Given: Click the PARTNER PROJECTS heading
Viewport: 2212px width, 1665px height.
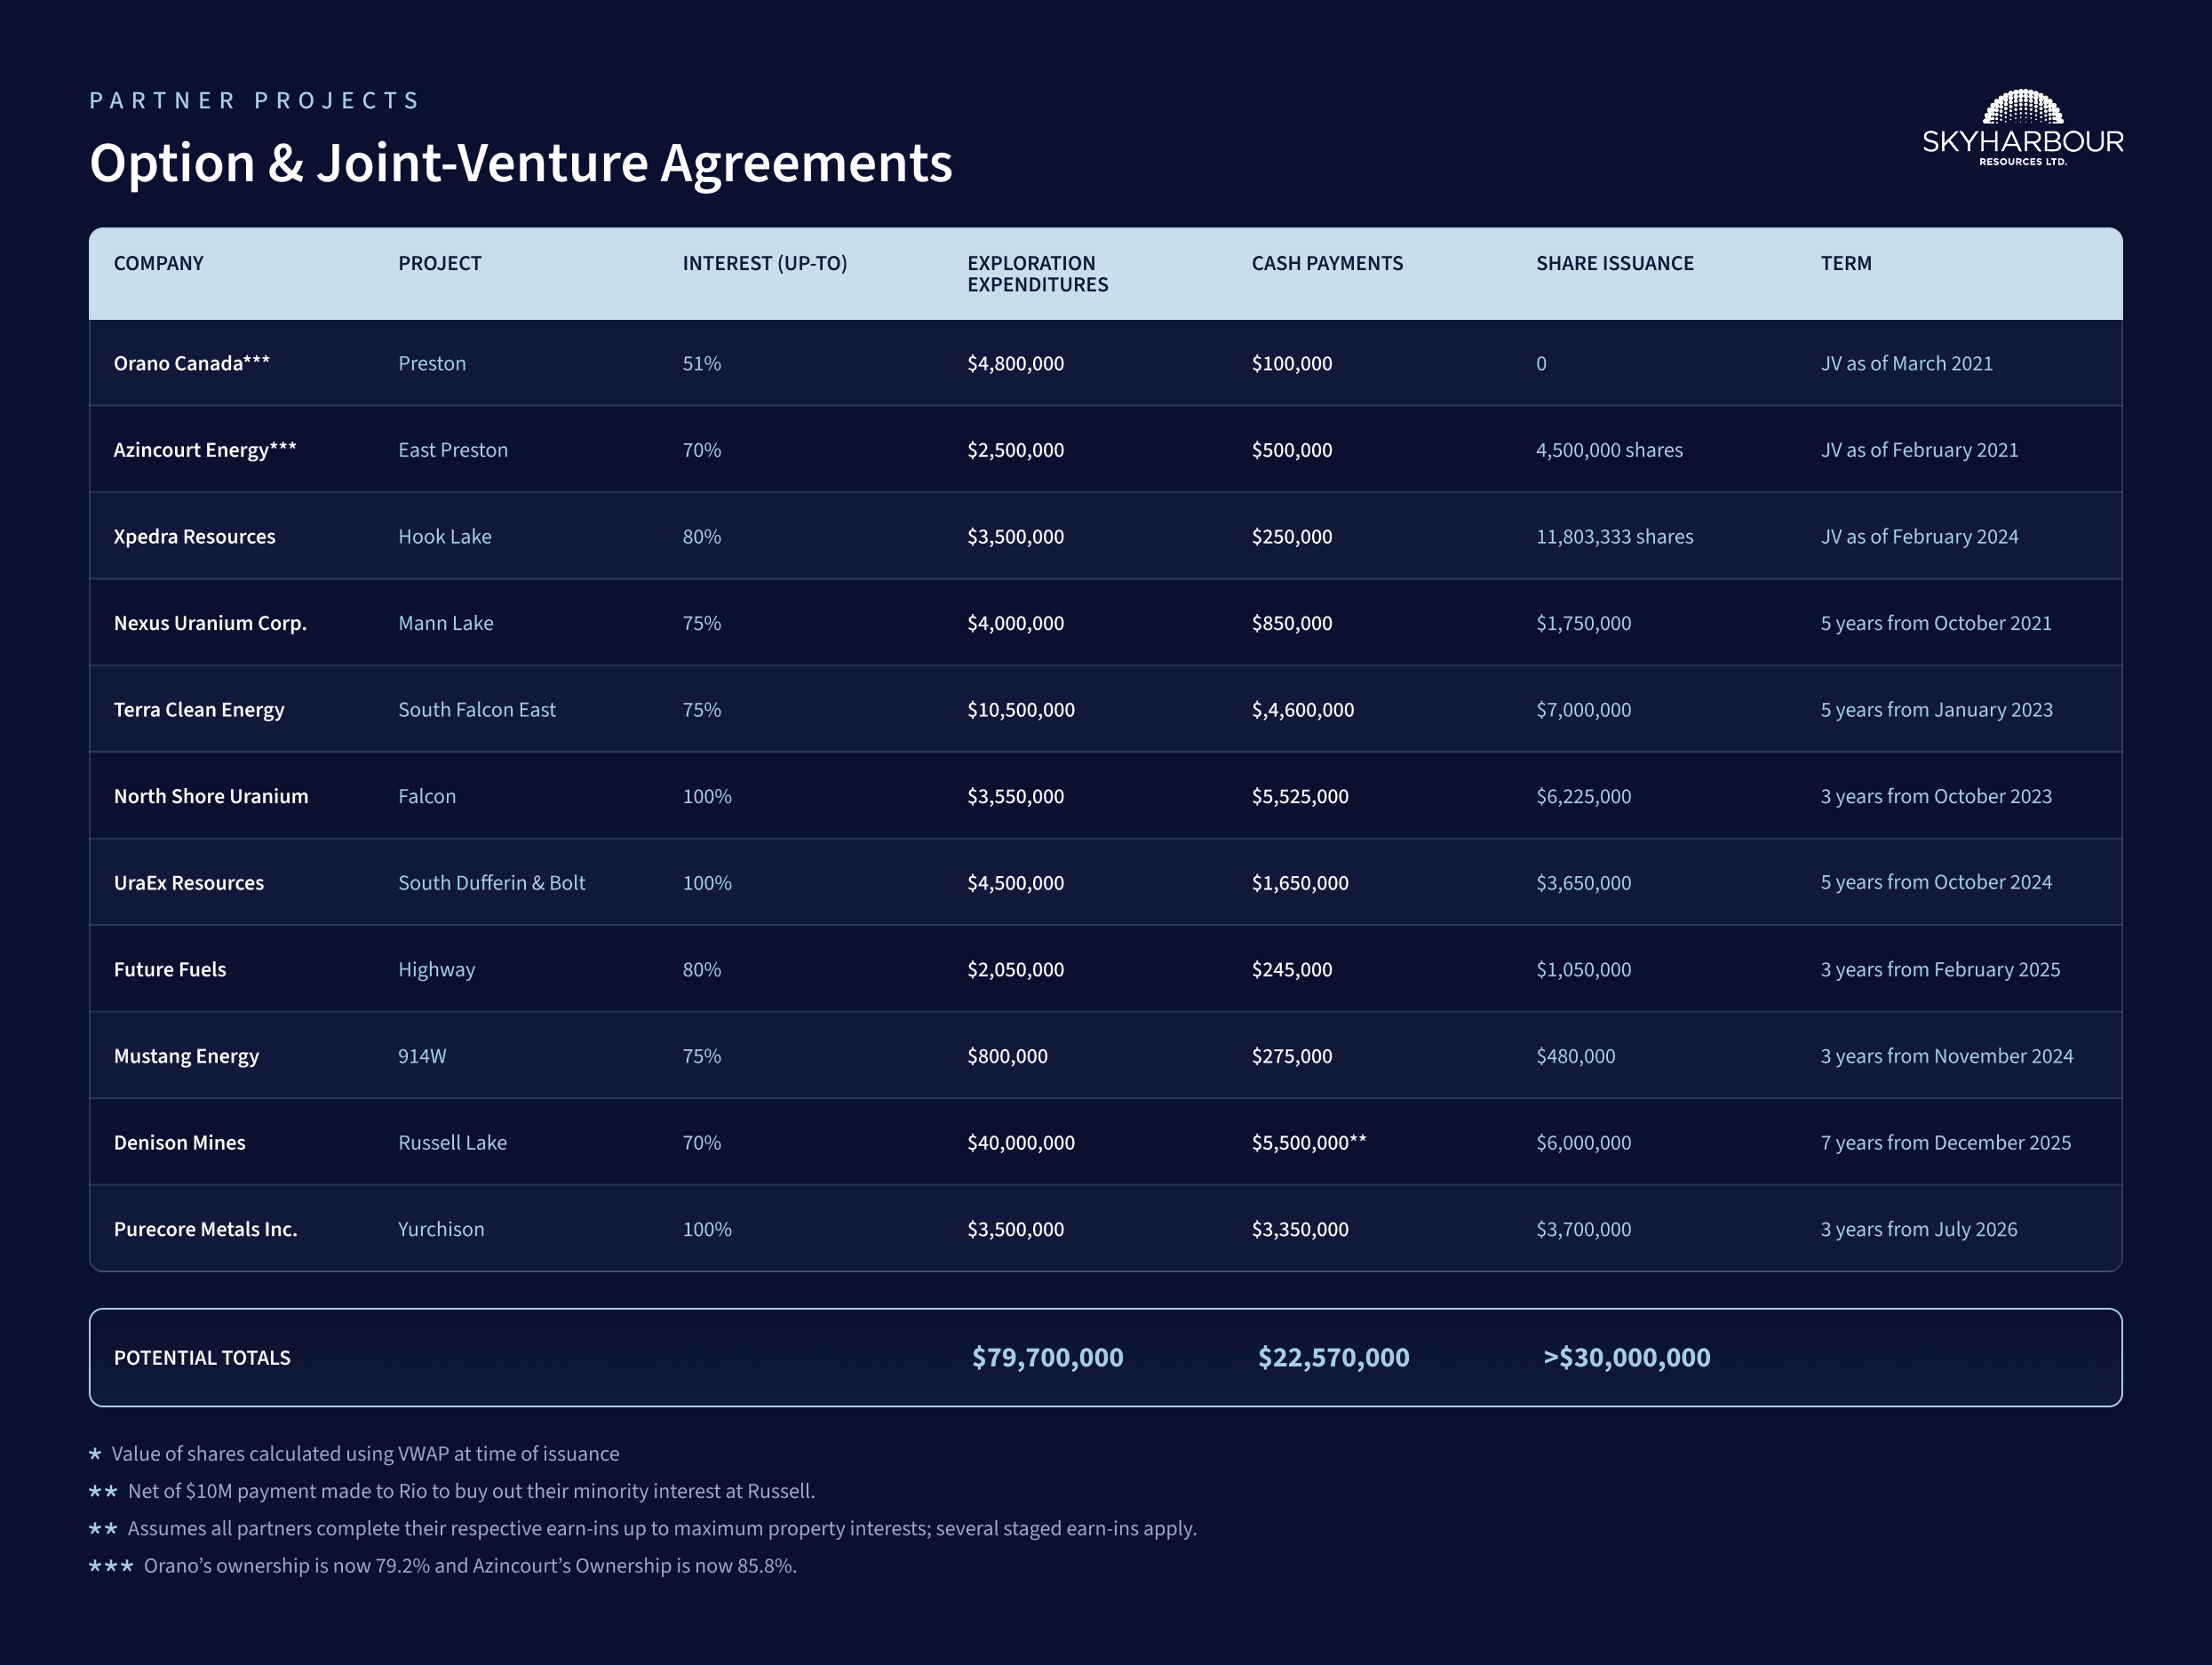Looking at the screenshot, I should (255, 100).
